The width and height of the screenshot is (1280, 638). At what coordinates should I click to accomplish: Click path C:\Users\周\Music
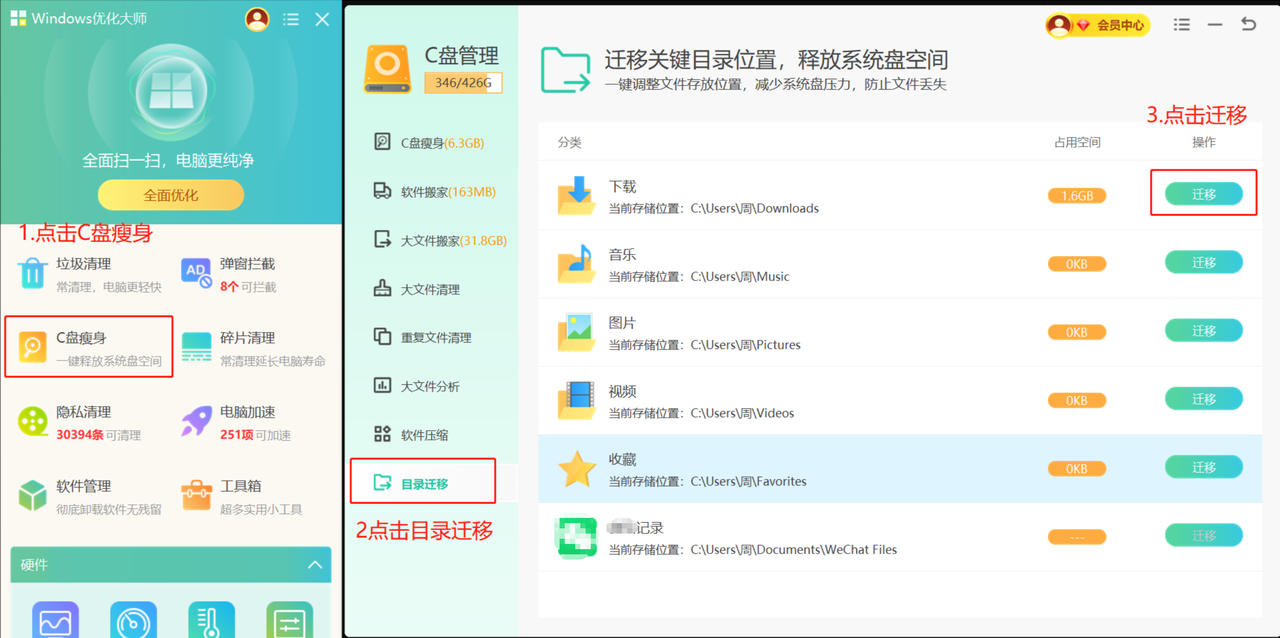[740, 276]
